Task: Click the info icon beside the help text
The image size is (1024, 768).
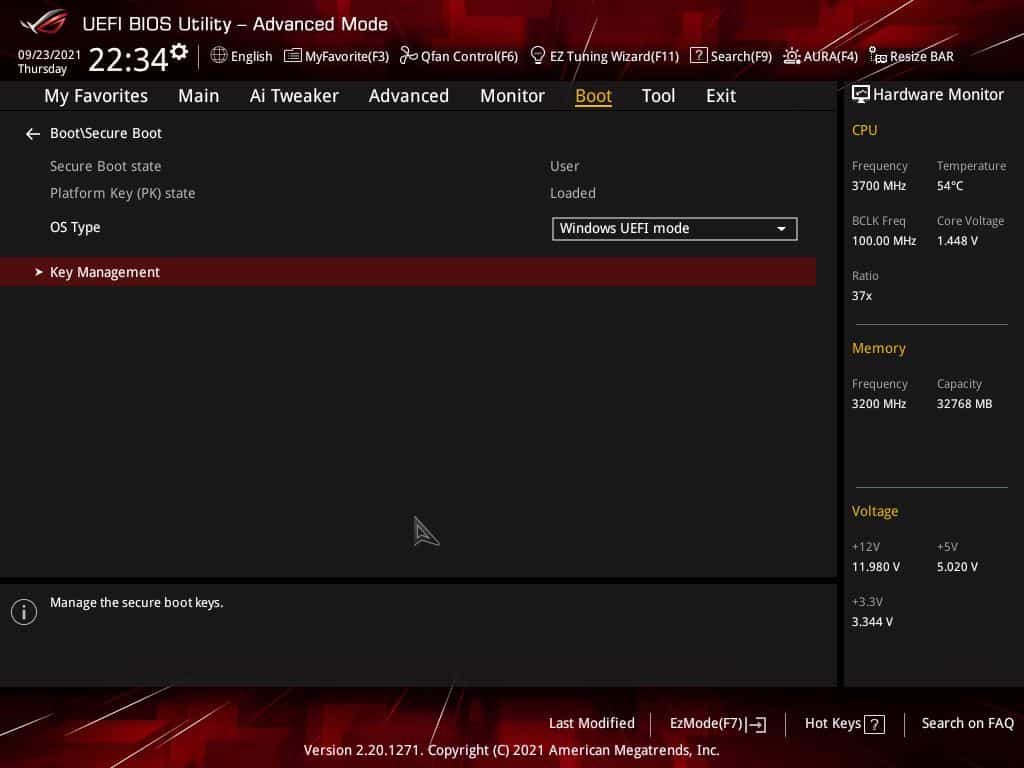Action: click(24, 612)
